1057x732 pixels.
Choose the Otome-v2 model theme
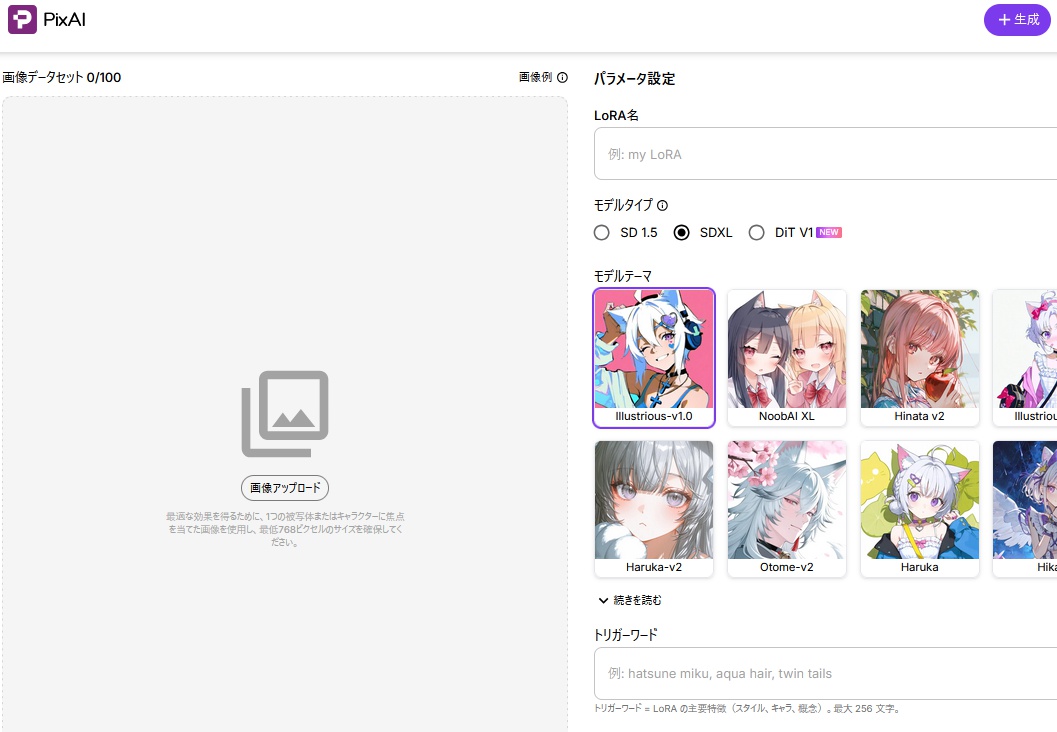pos(787,508)
